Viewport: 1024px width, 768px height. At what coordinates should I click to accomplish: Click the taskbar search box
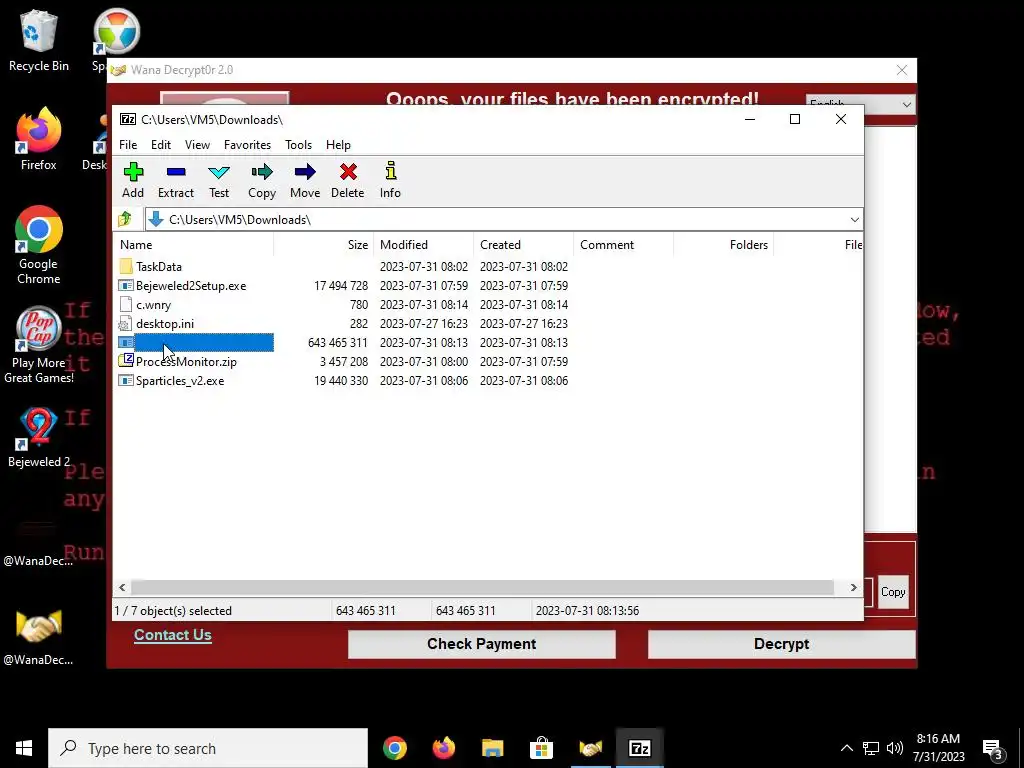click(x=208, y=748)
